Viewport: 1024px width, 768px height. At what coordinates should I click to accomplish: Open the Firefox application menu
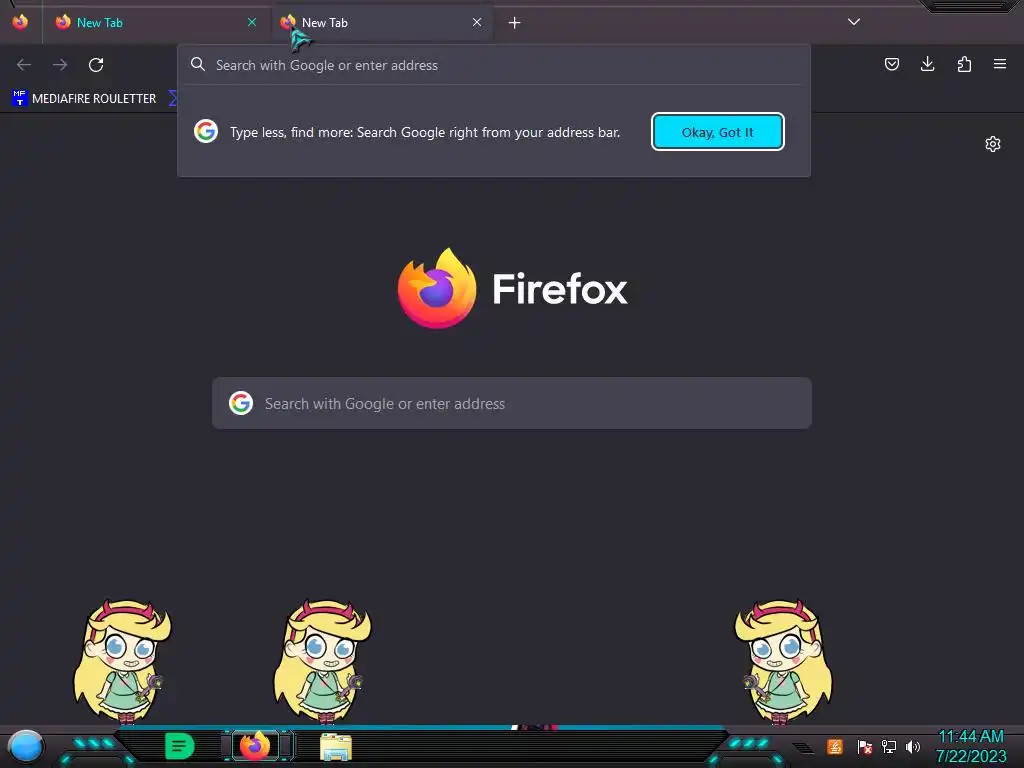point(1000,64)
